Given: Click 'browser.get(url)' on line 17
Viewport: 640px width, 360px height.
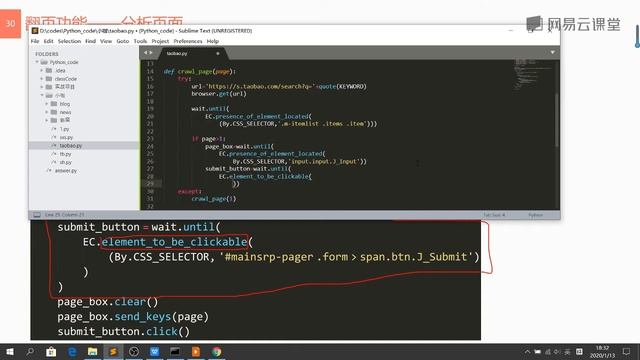Looking at the screenshot, I should click(x=219, y=94).
